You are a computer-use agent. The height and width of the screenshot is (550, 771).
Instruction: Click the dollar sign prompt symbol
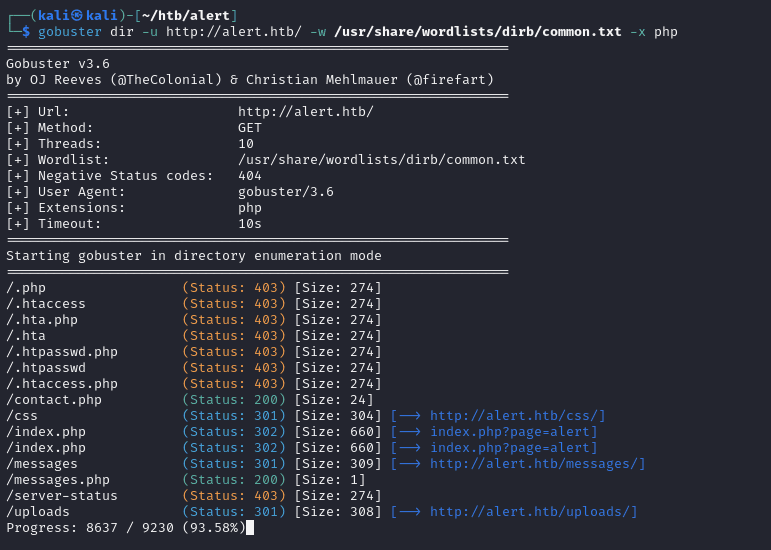[x=26, y=32]
